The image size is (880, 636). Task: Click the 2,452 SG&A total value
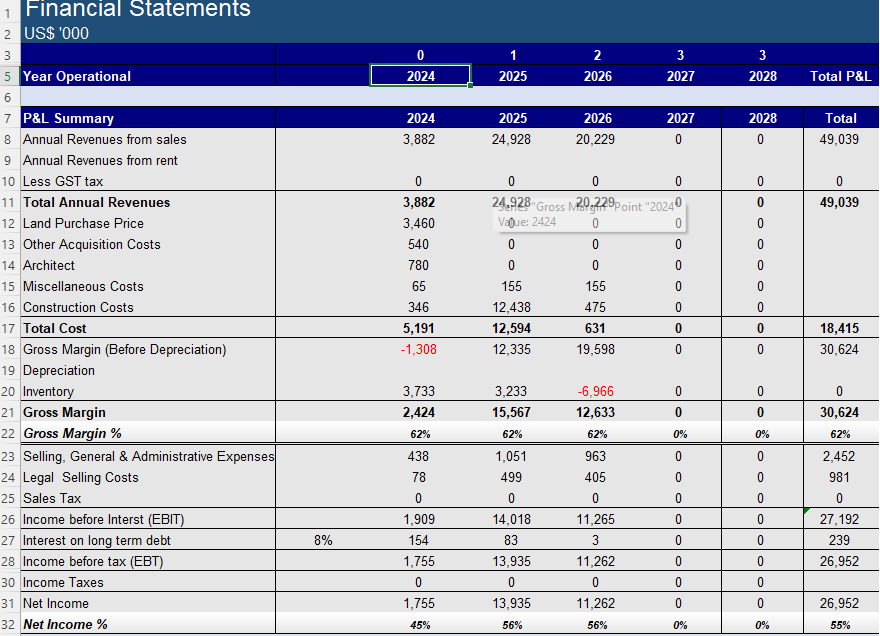click(x=839, y=456)
